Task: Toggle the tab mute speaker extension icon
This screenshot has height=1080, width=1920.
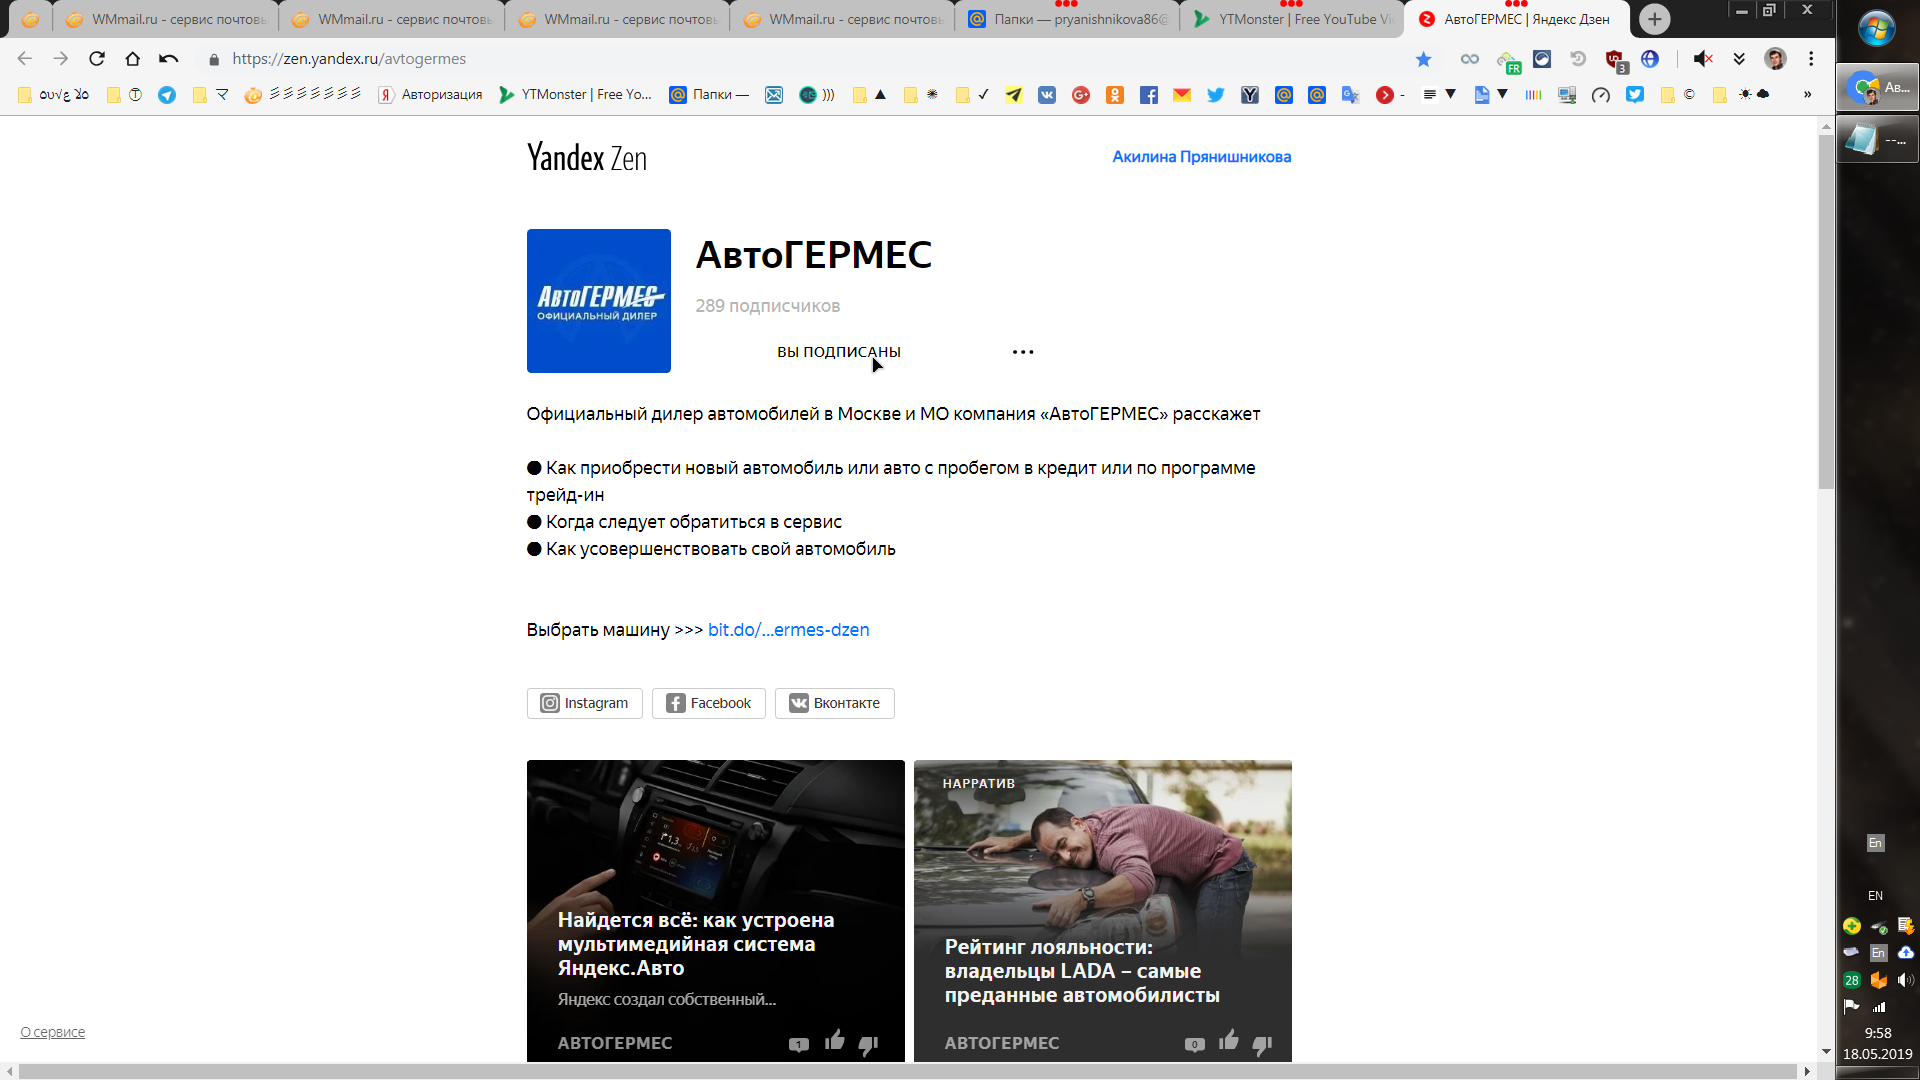Action: click(1703, 59)
